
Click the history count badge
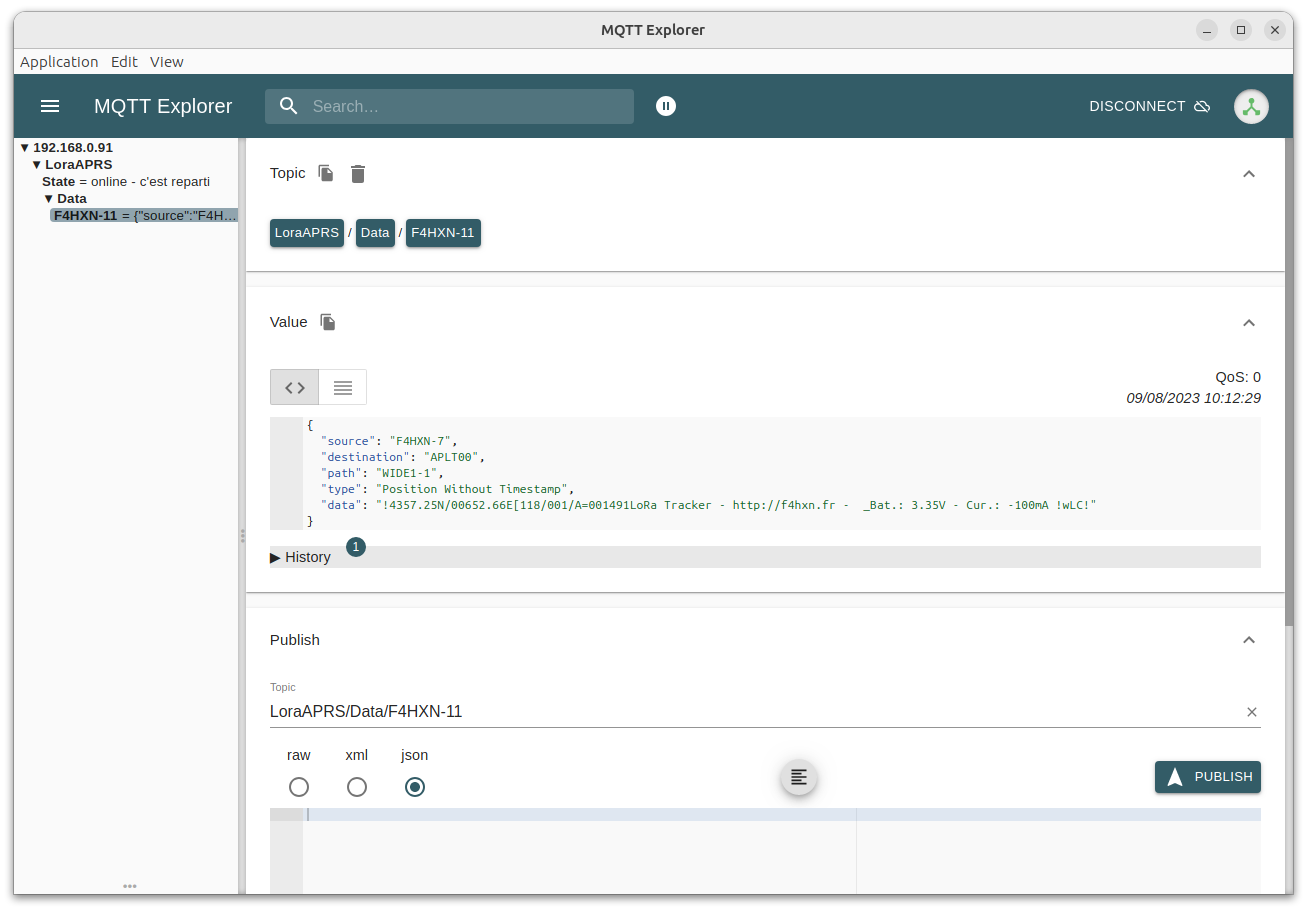356,547
